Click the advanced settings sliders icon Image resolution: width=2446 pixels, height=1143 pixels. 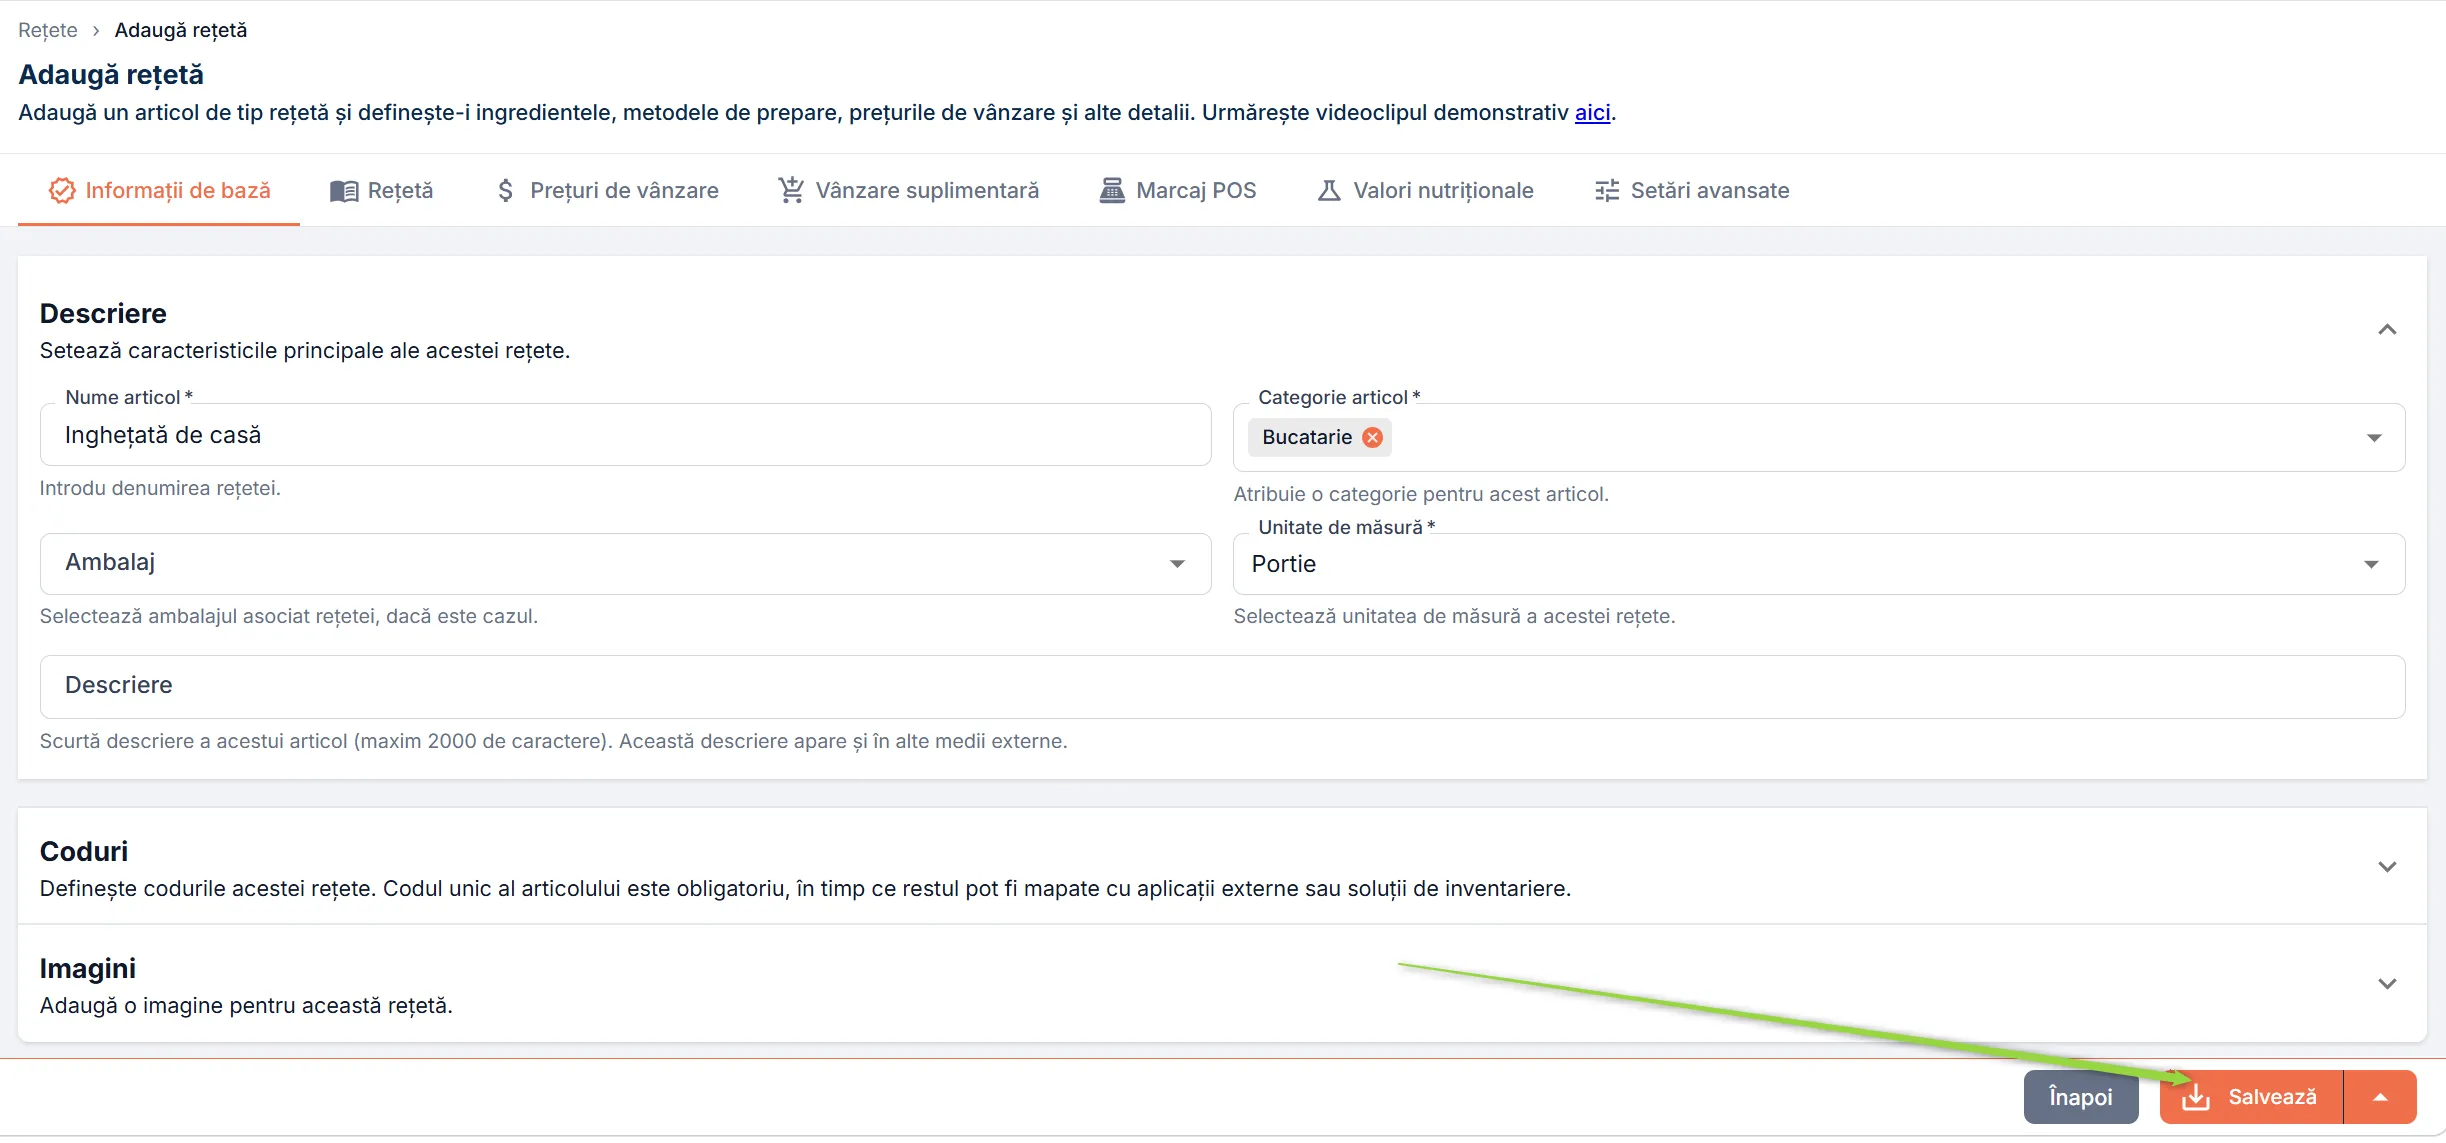1607,190
